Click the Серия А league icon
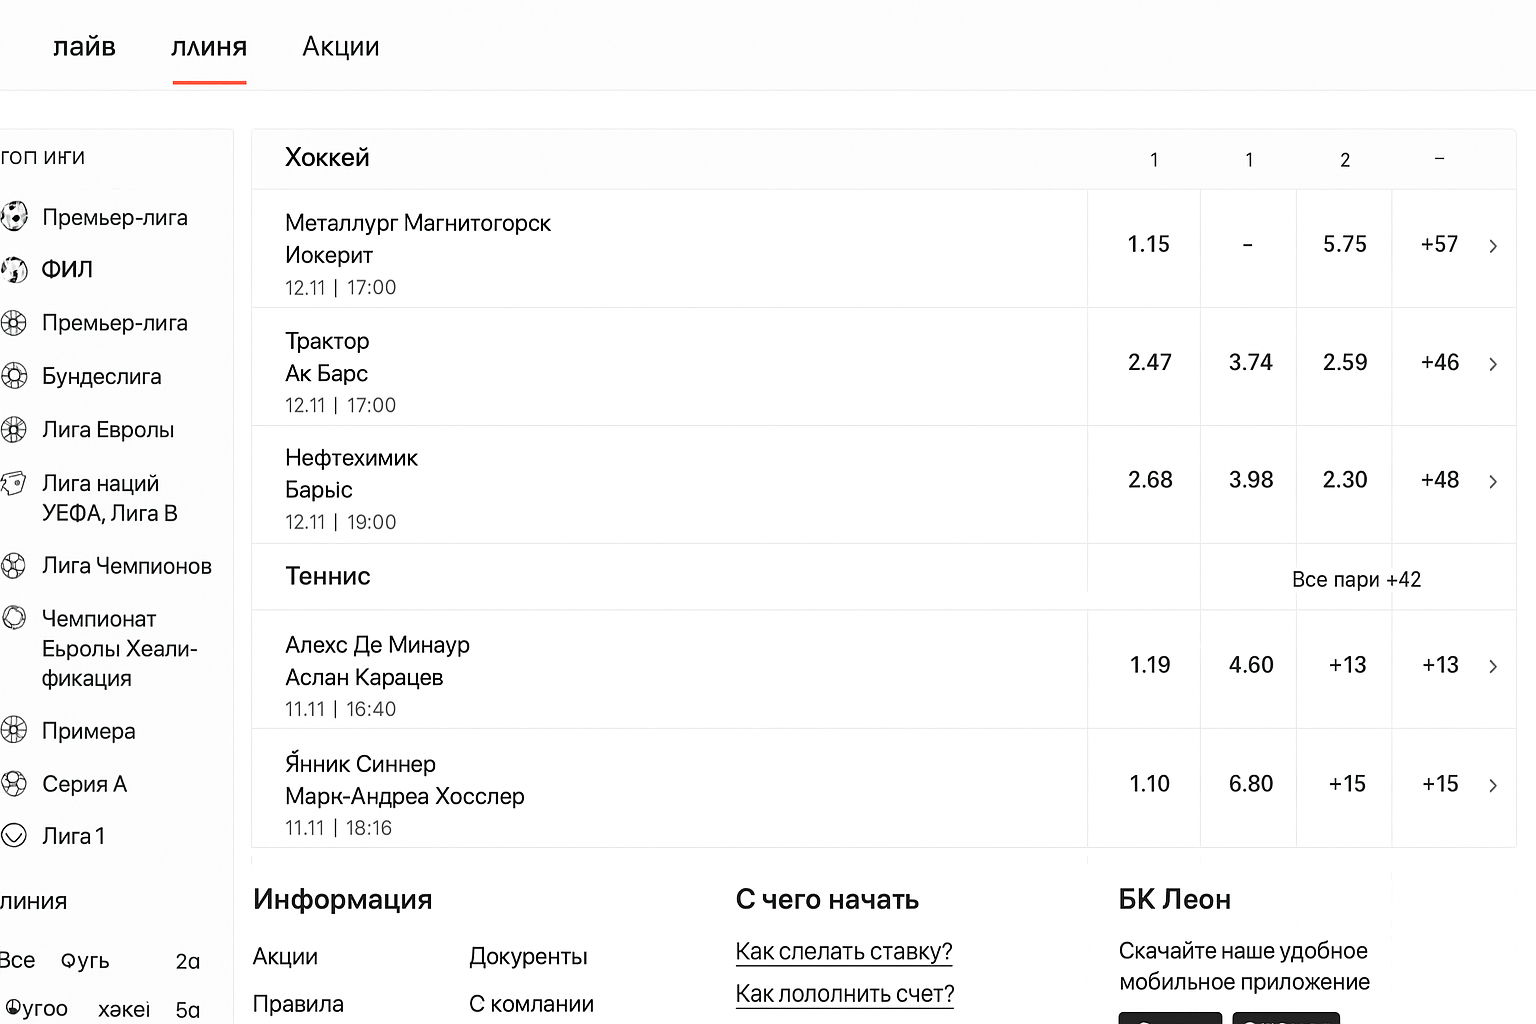The image size is (1536, 1024). point(14,784)
